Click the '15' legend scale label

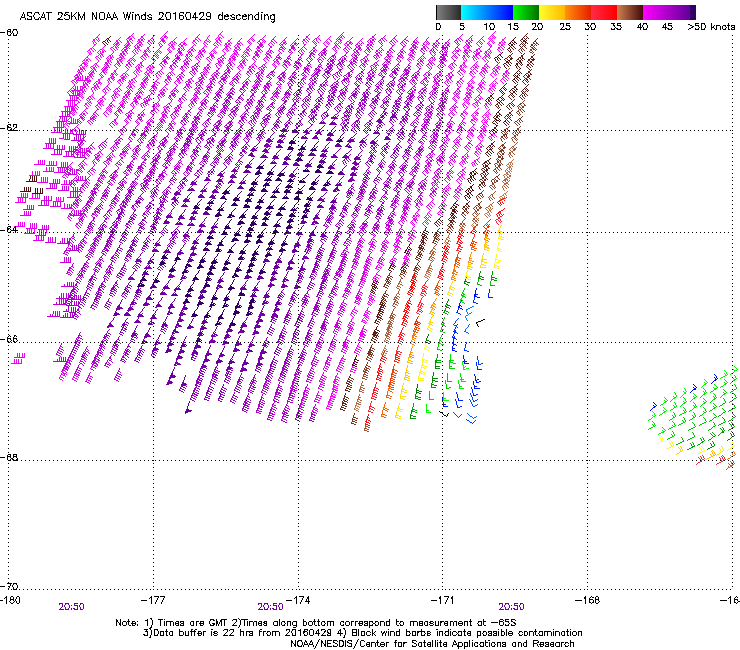point(513,27)
